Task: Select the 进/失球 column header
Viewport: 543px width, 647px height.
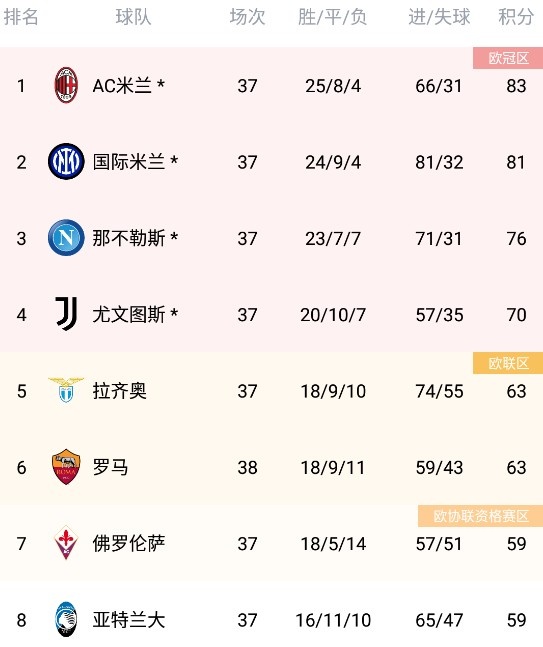Action: click(439, 17)
